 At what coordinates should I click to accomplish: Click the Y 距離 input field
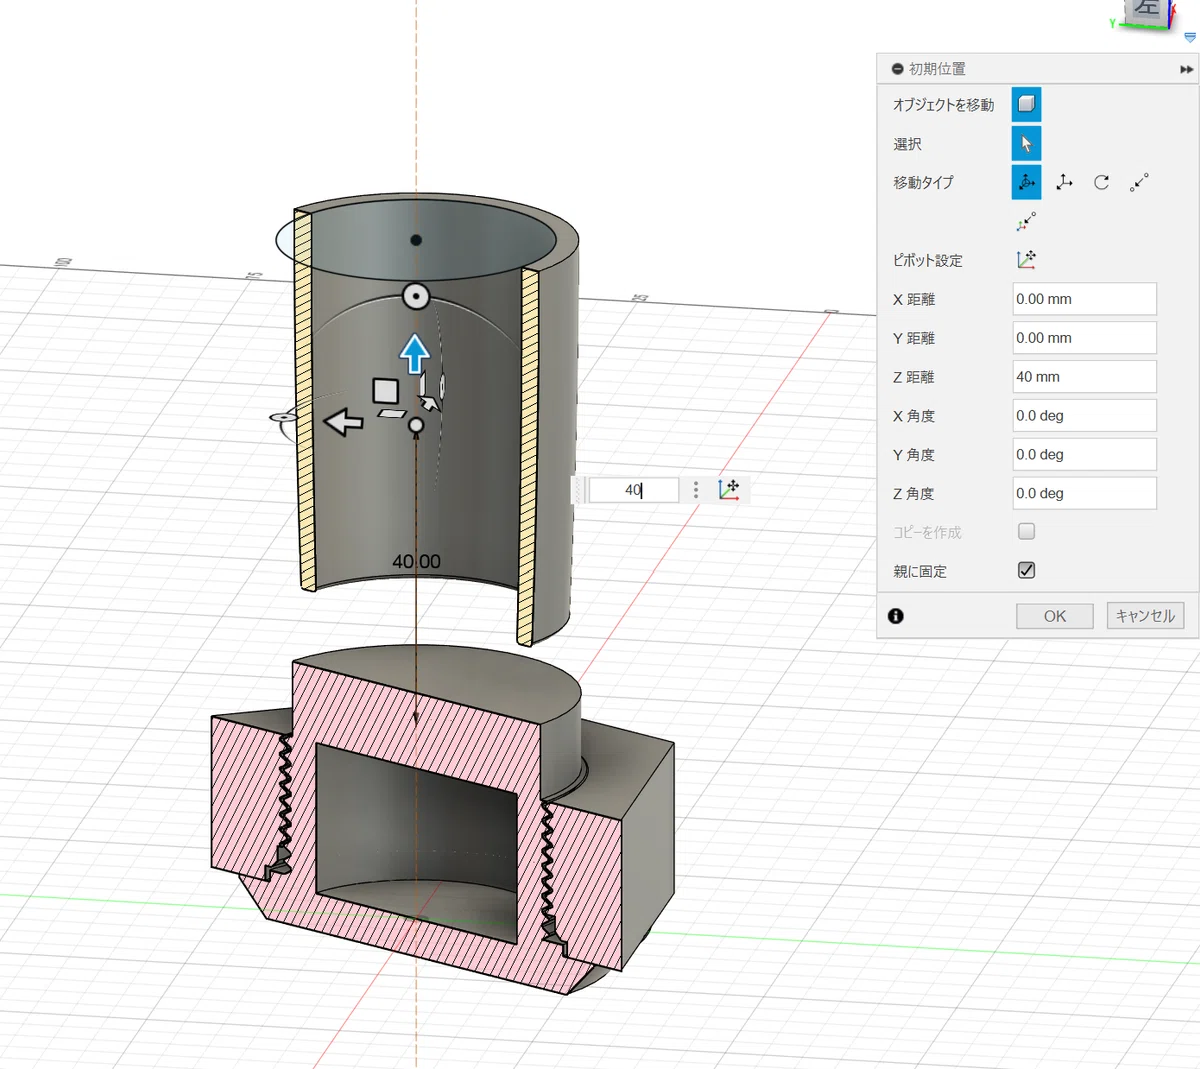pos(1084,338)
